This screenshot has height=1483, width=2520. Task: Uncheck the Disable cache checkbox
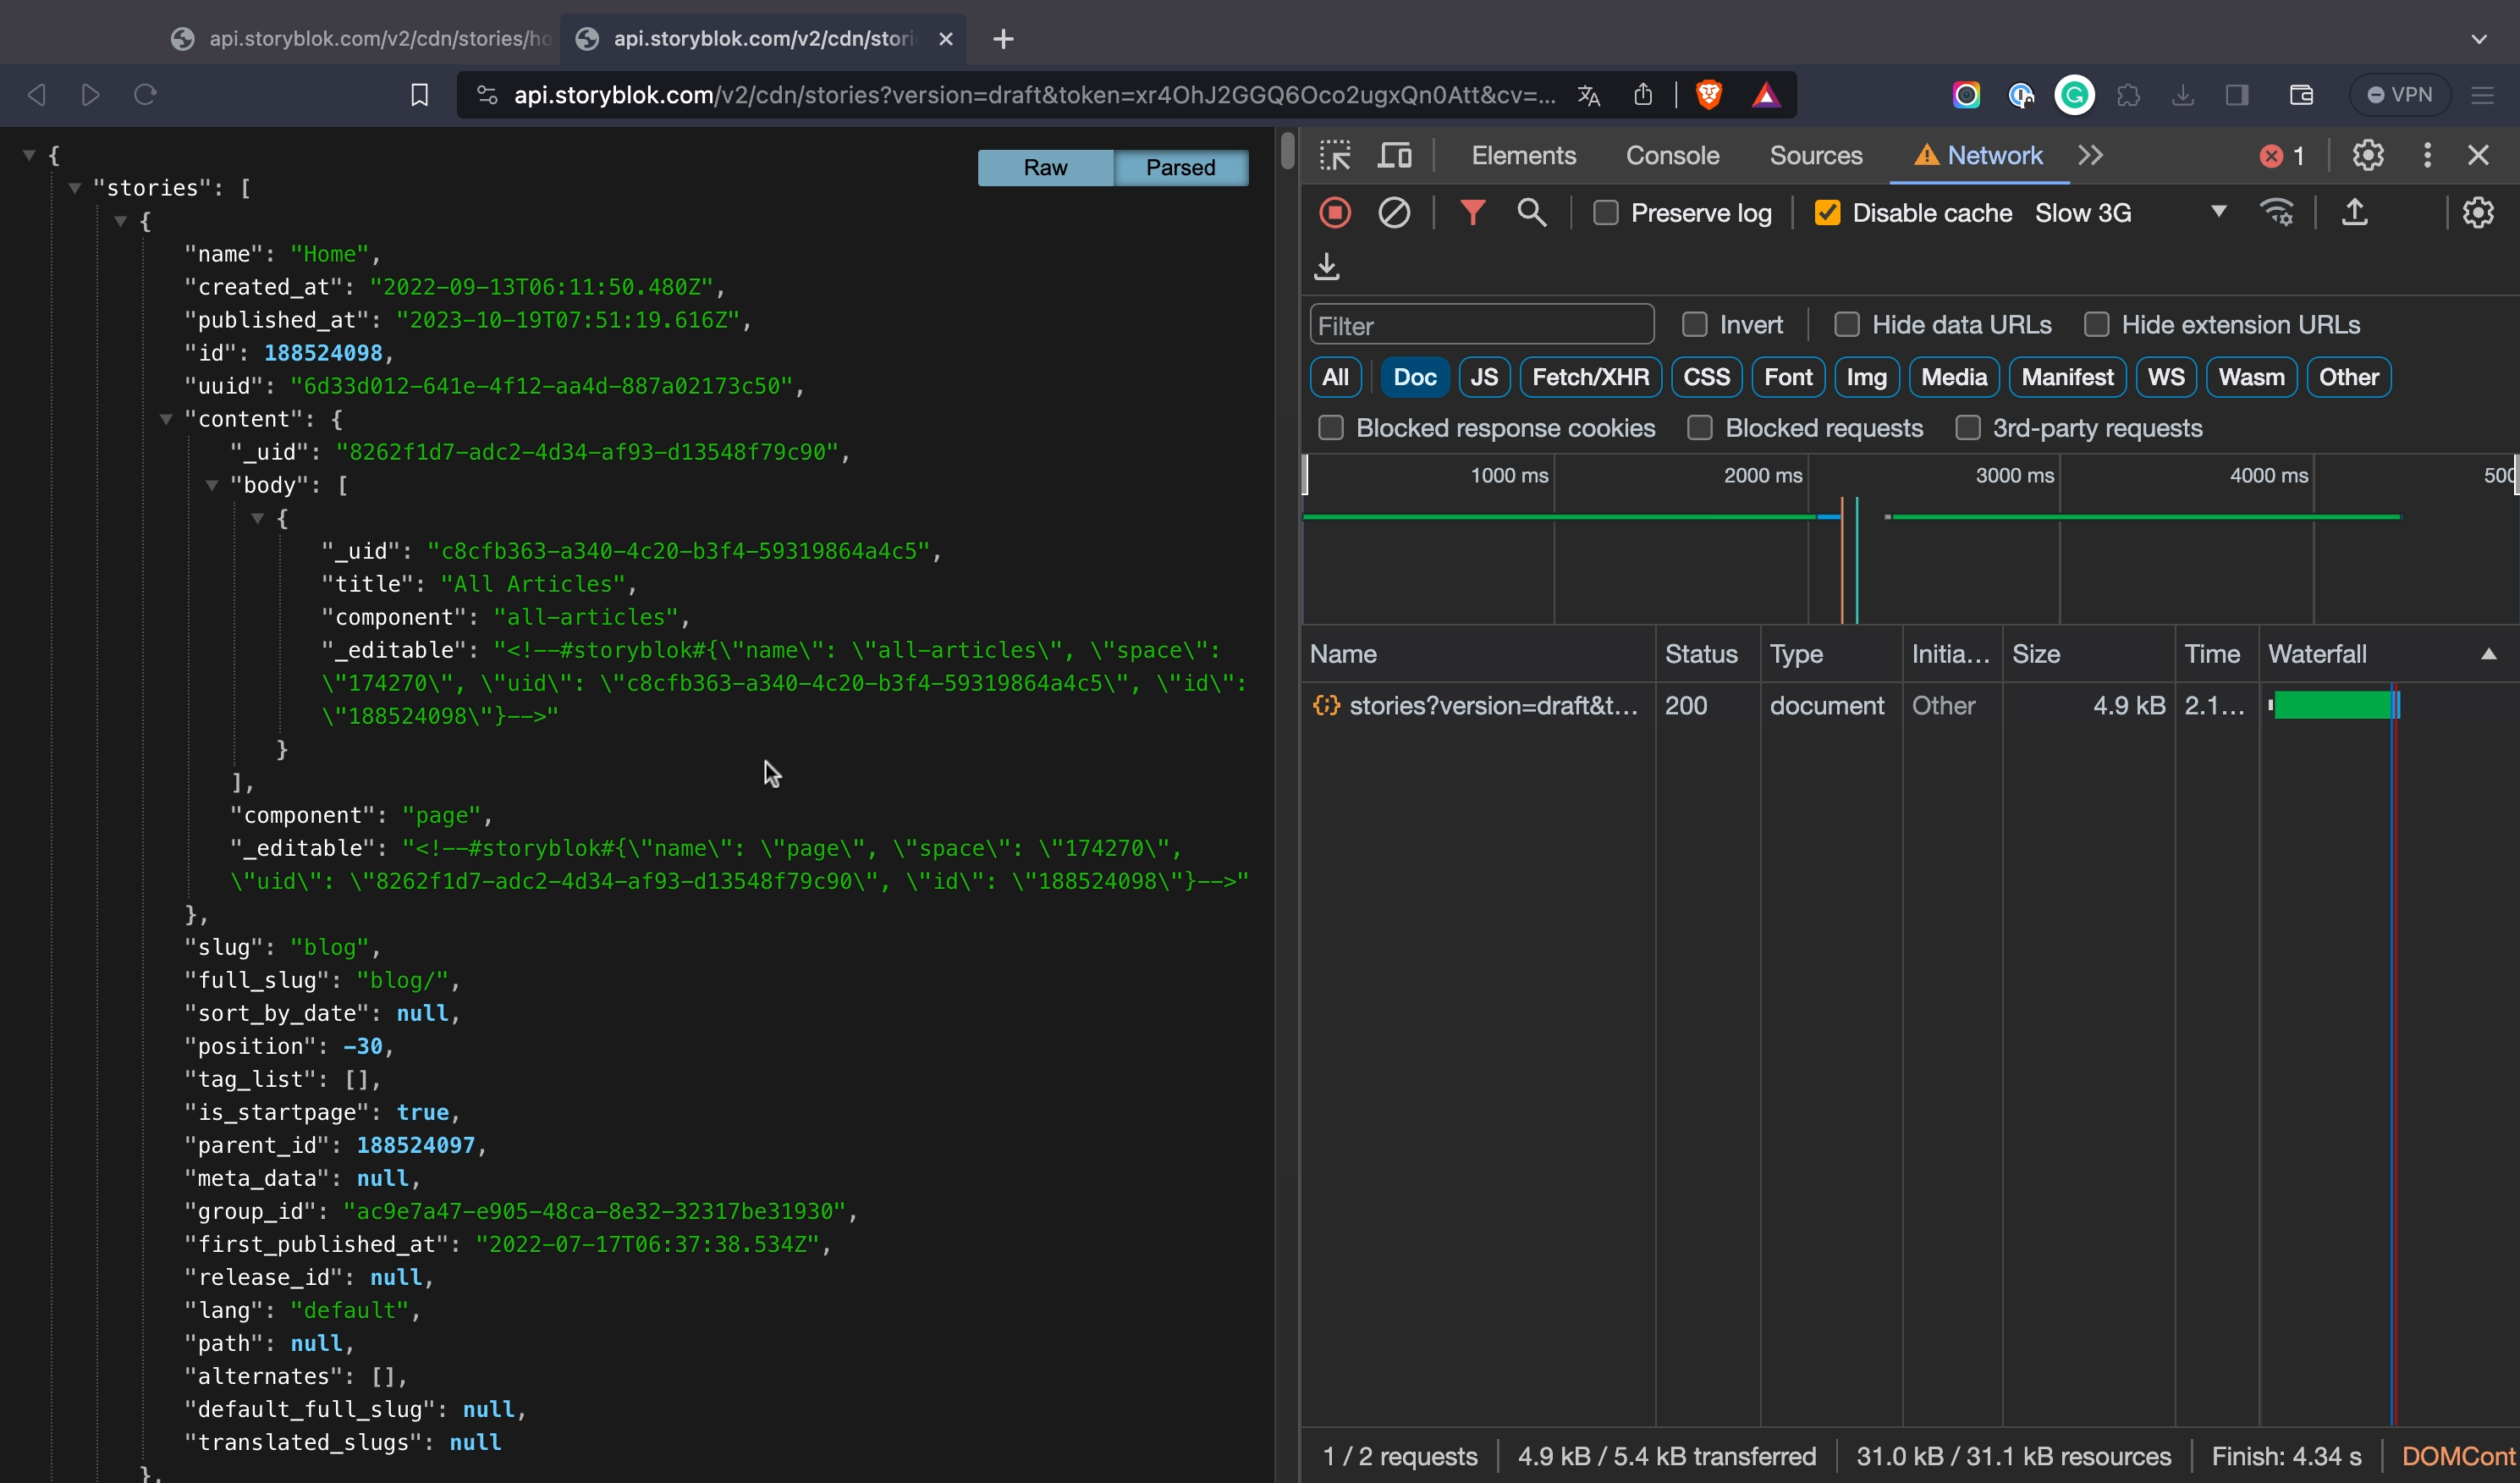1827,213
